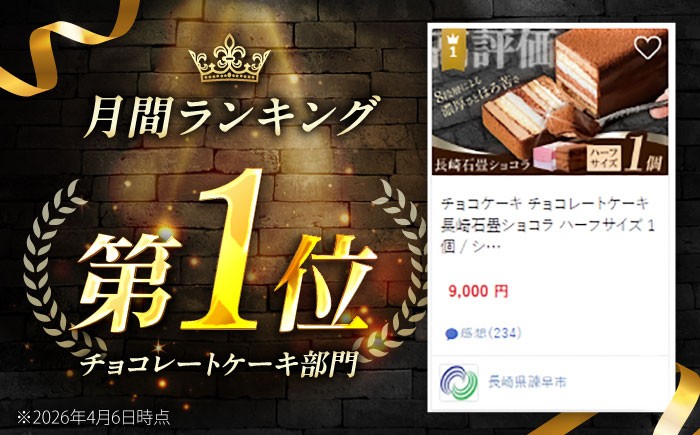The width and height of the screenshot is (700, 435).
Task: Click the ハーフサイズ label on product photo
Action: tap(605, 158)
